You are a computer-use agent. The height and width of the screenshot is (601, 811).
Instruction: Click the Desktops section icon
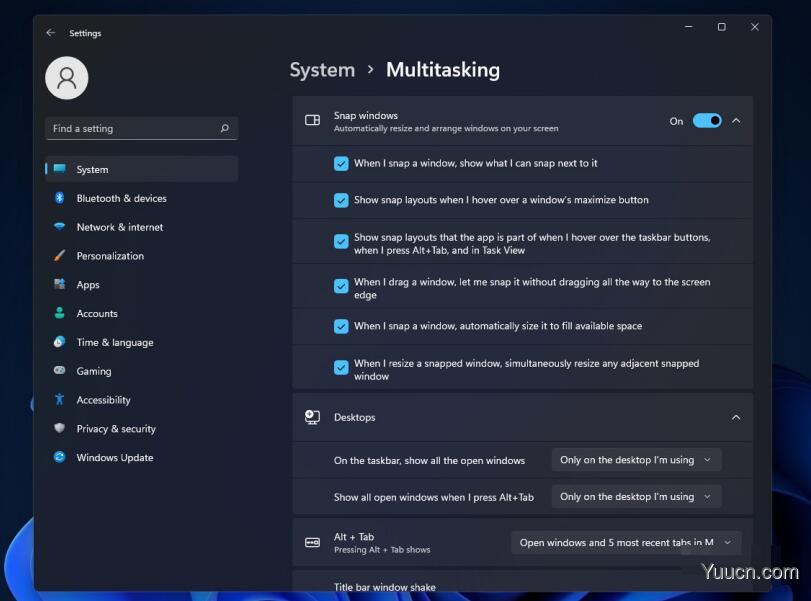312,417
